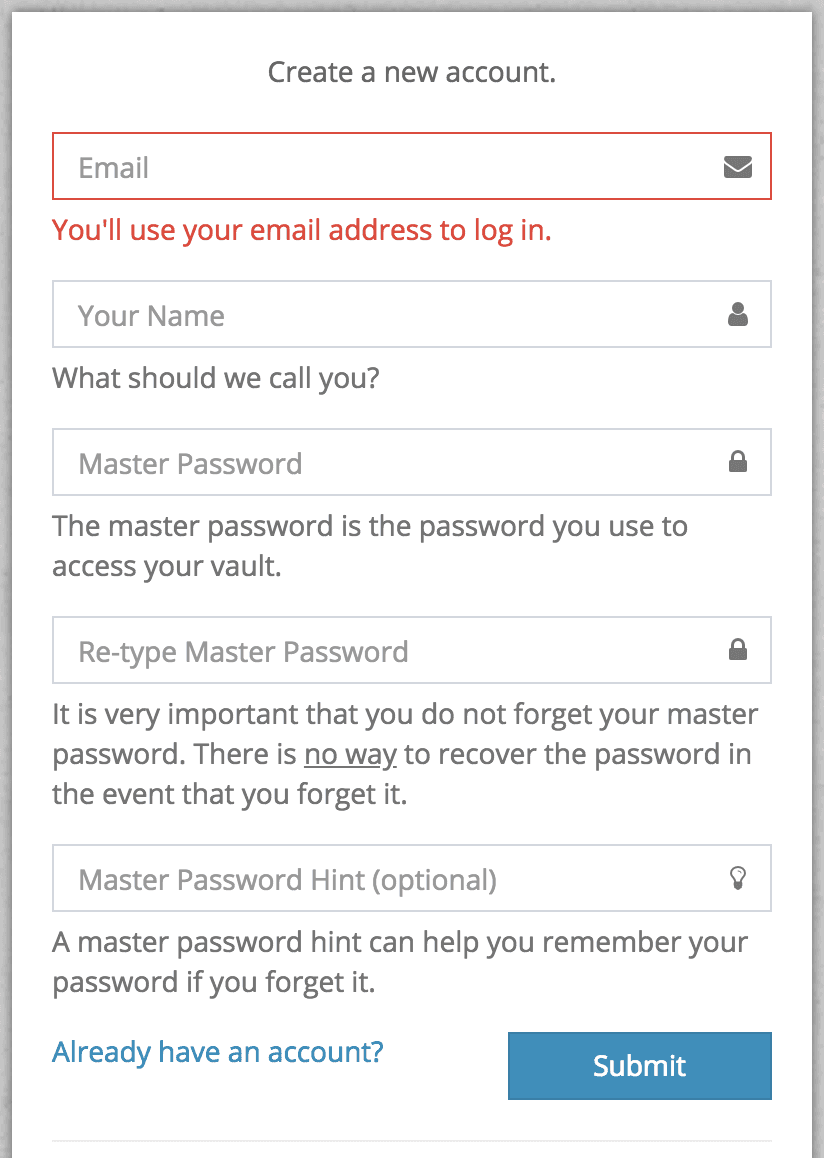The image size is (824, 1158).
Task: Click the person icon beside Your Name
Action: click(x=738, y=314)
